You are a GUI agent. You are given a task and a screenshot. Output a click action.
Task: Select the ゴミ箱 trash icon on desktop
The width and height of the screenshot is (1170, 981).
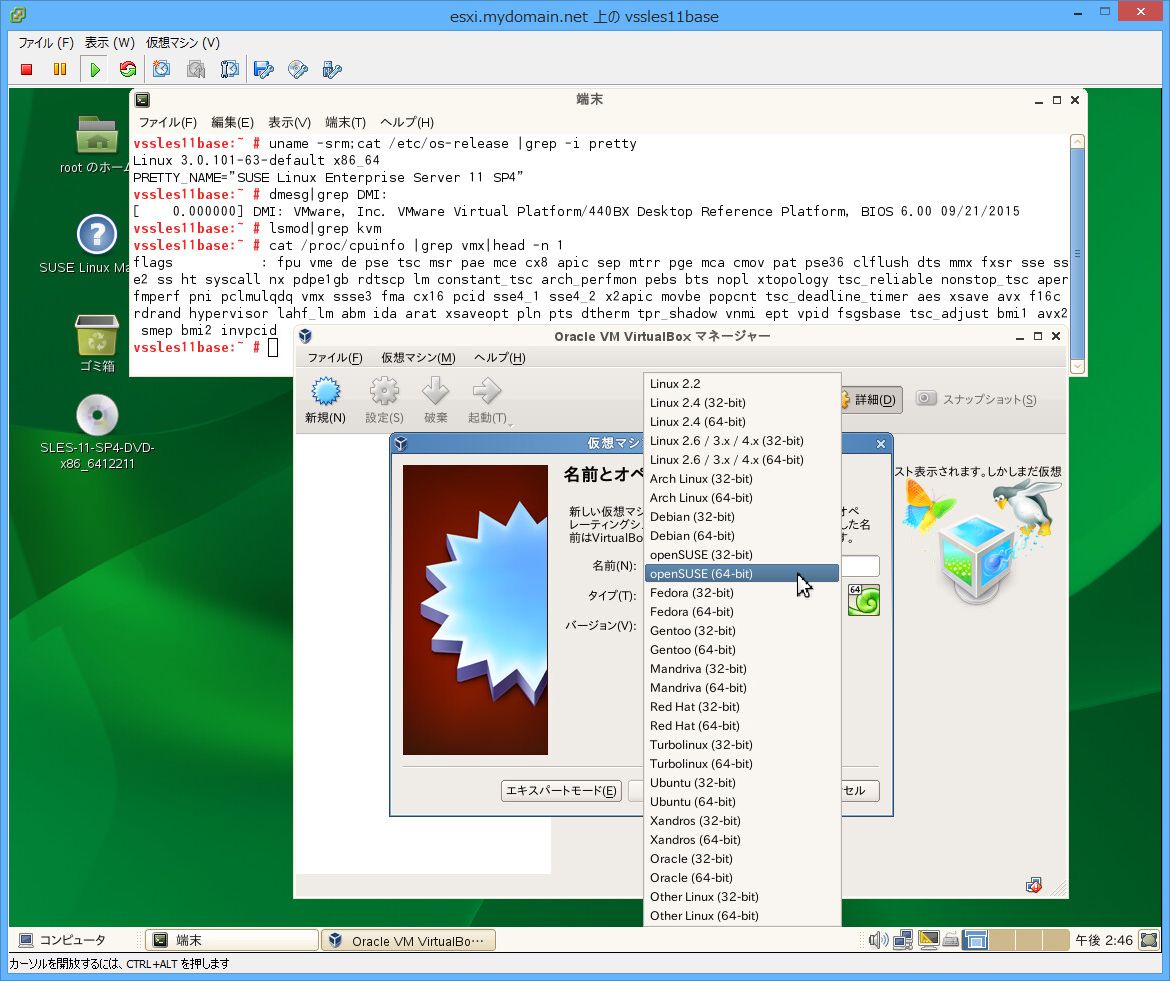(x=97, y=334)
